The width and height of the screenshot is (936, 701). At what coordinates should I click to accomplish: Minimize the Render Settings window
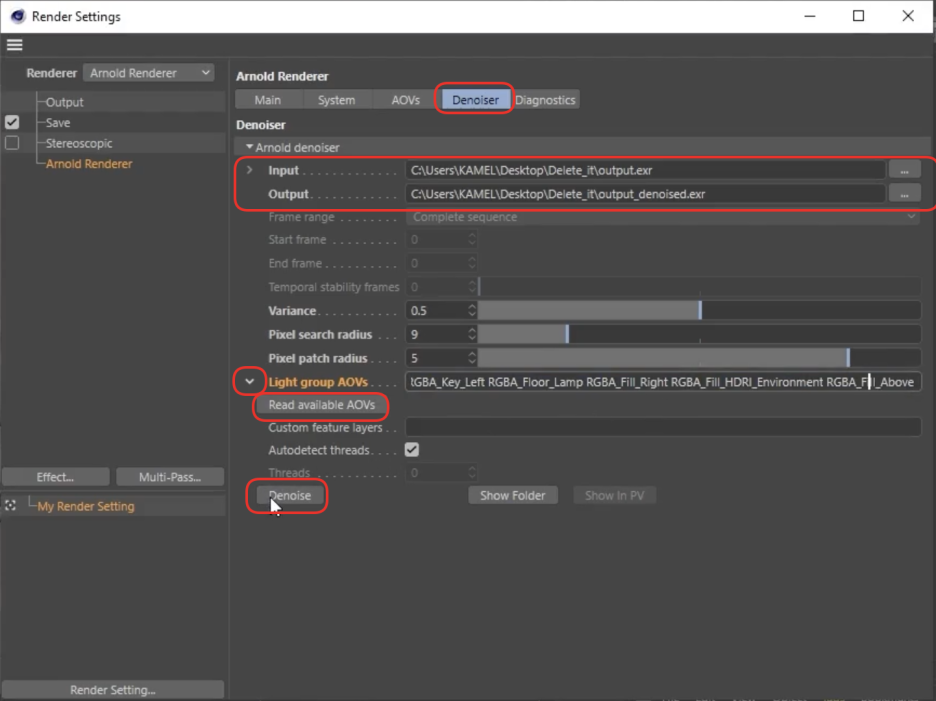coord(809,16)
